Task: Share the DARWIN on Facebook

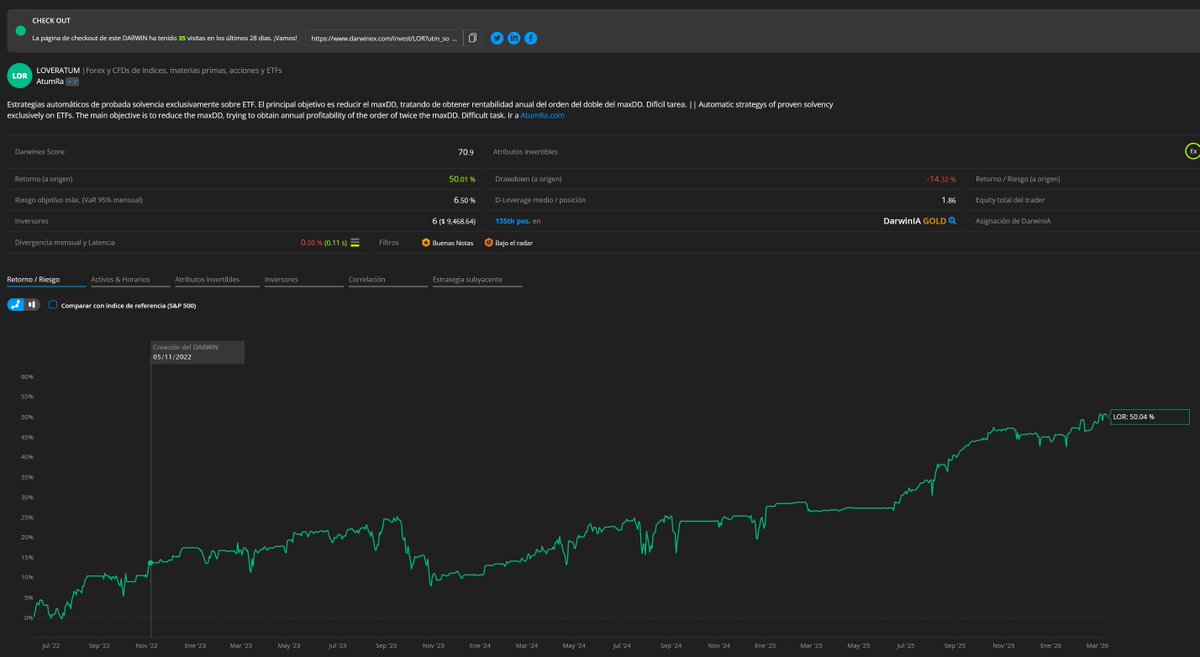Action: [x=531, y=38]
